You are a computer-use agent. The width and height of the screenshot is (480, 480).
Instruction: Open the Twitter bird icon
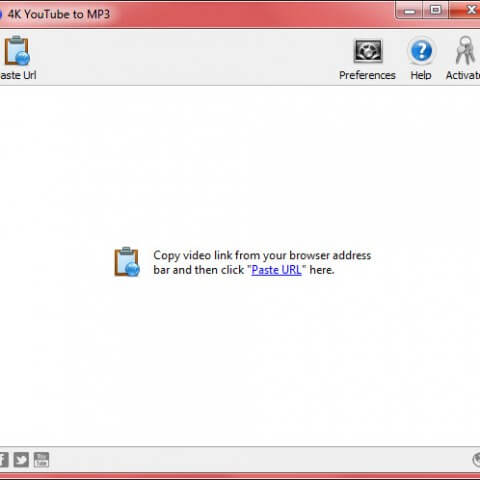21,460
